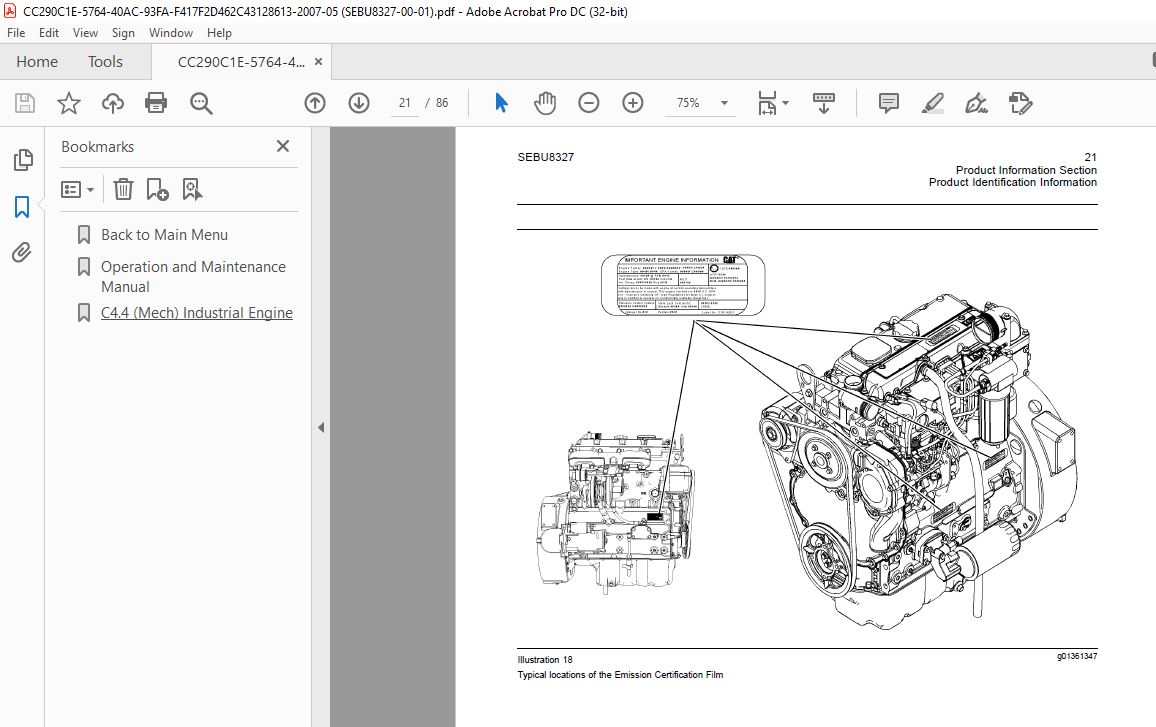Print the document

click(x=156, y=103)
